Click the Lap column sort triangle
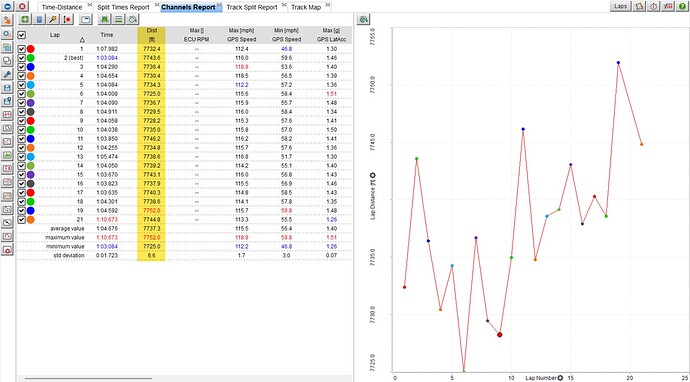Screen dimensions: 690x382 pos(82,40)
